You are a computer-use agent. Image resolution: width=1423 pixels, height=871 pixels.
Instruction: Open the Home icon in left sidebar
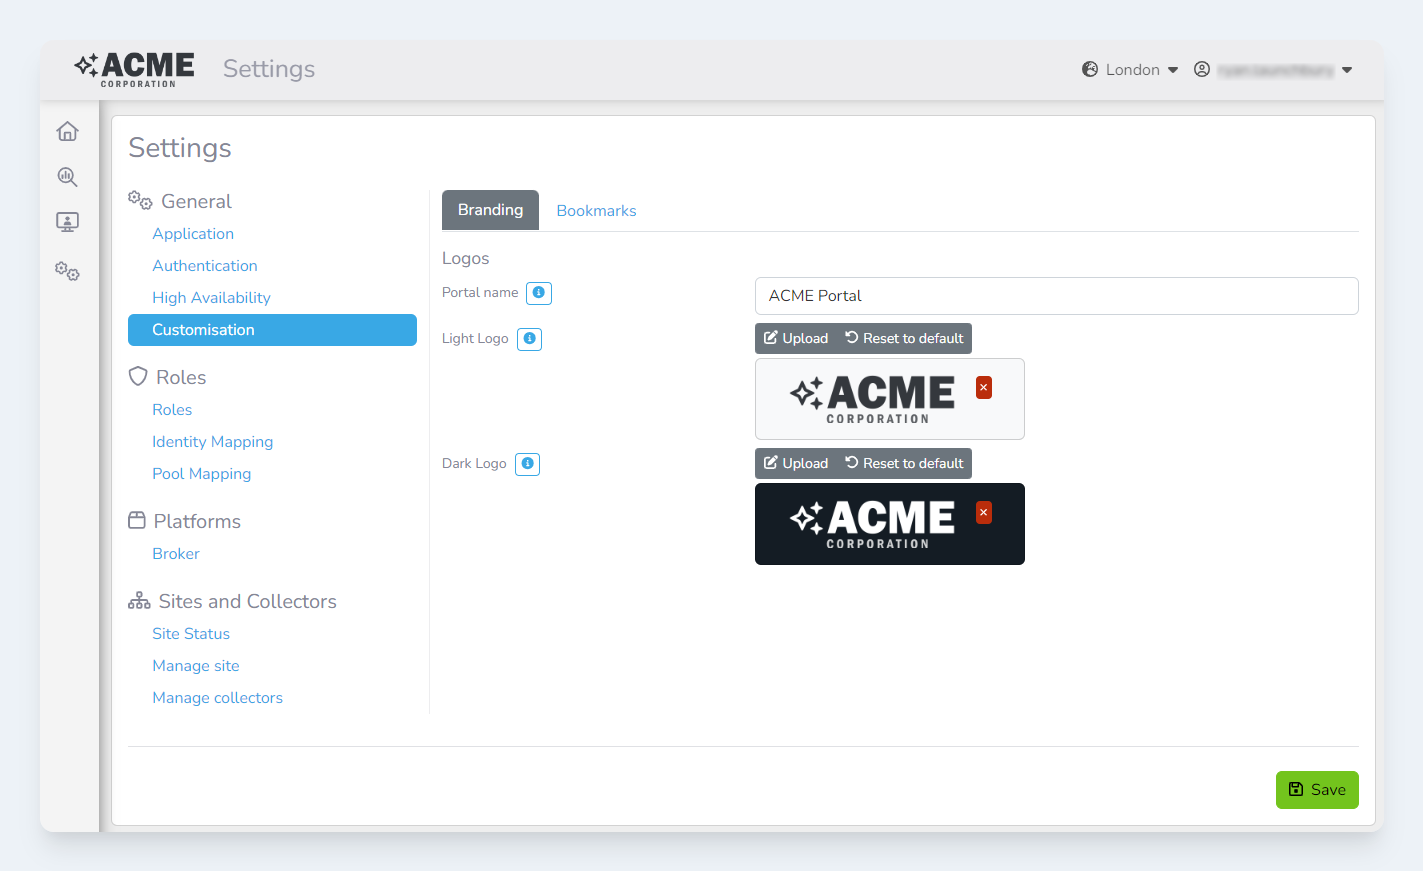tap(67, 131)
